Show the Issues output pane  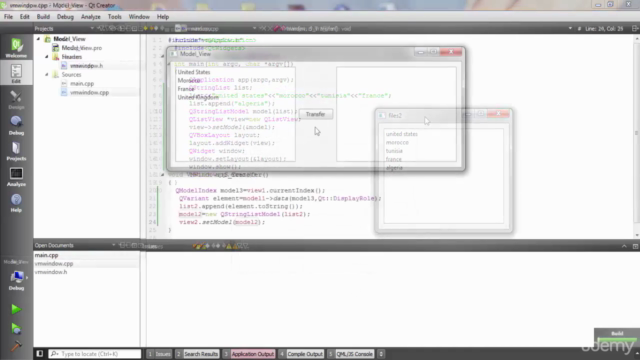pyautogui.click(x=159, y=354)
